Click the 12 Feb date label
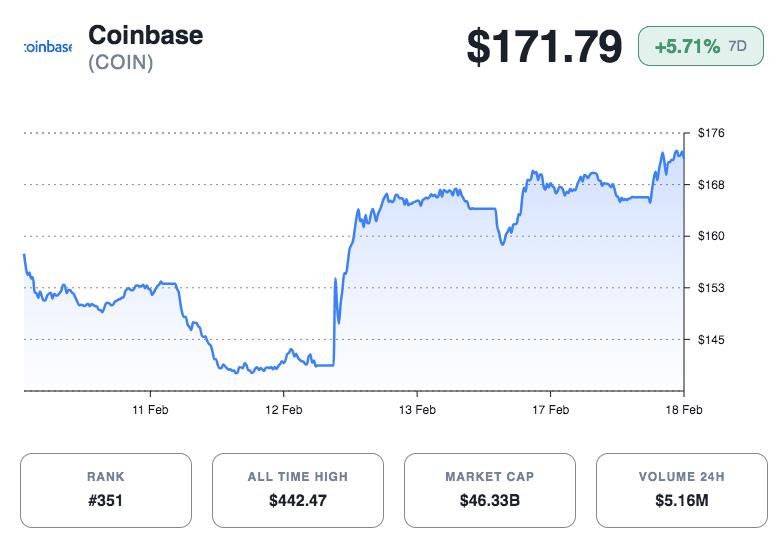This screenshot has width=782, height=533. (283, 410)
